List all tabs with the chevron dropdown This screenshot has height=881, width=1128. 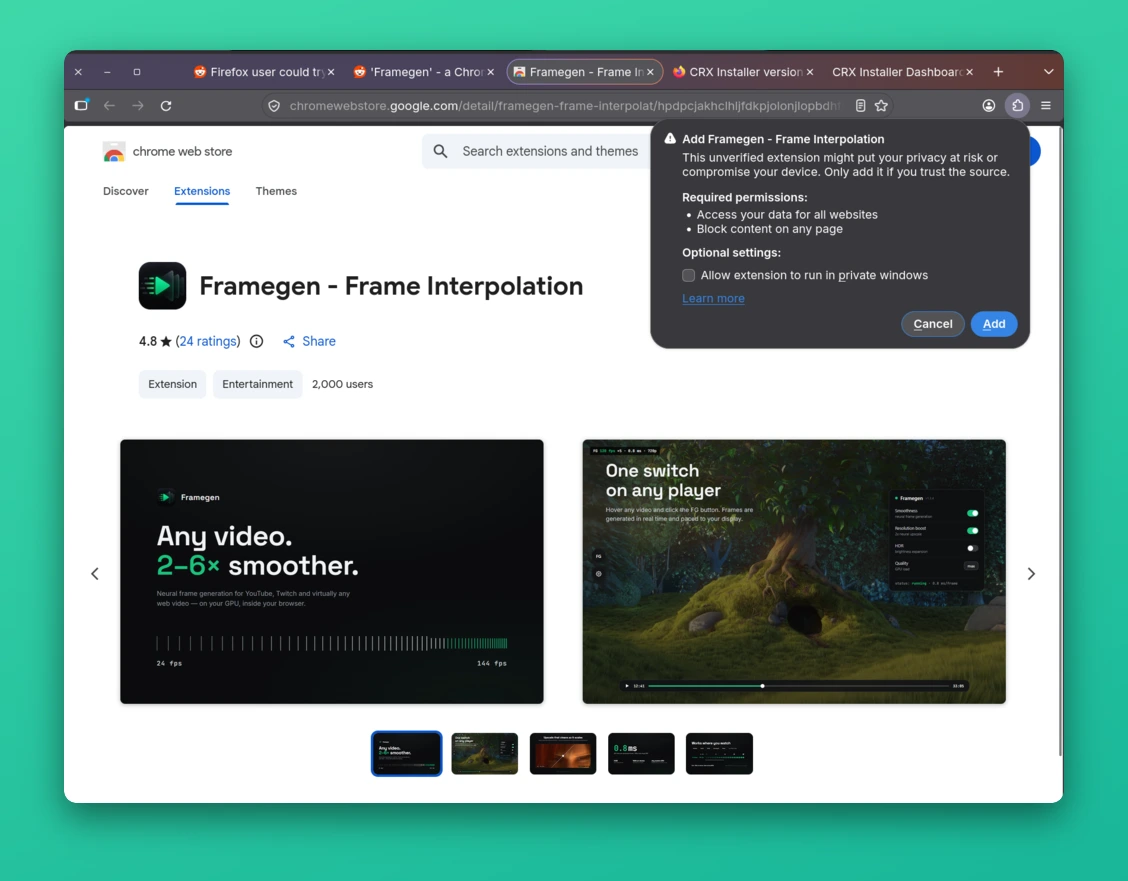1049,72
